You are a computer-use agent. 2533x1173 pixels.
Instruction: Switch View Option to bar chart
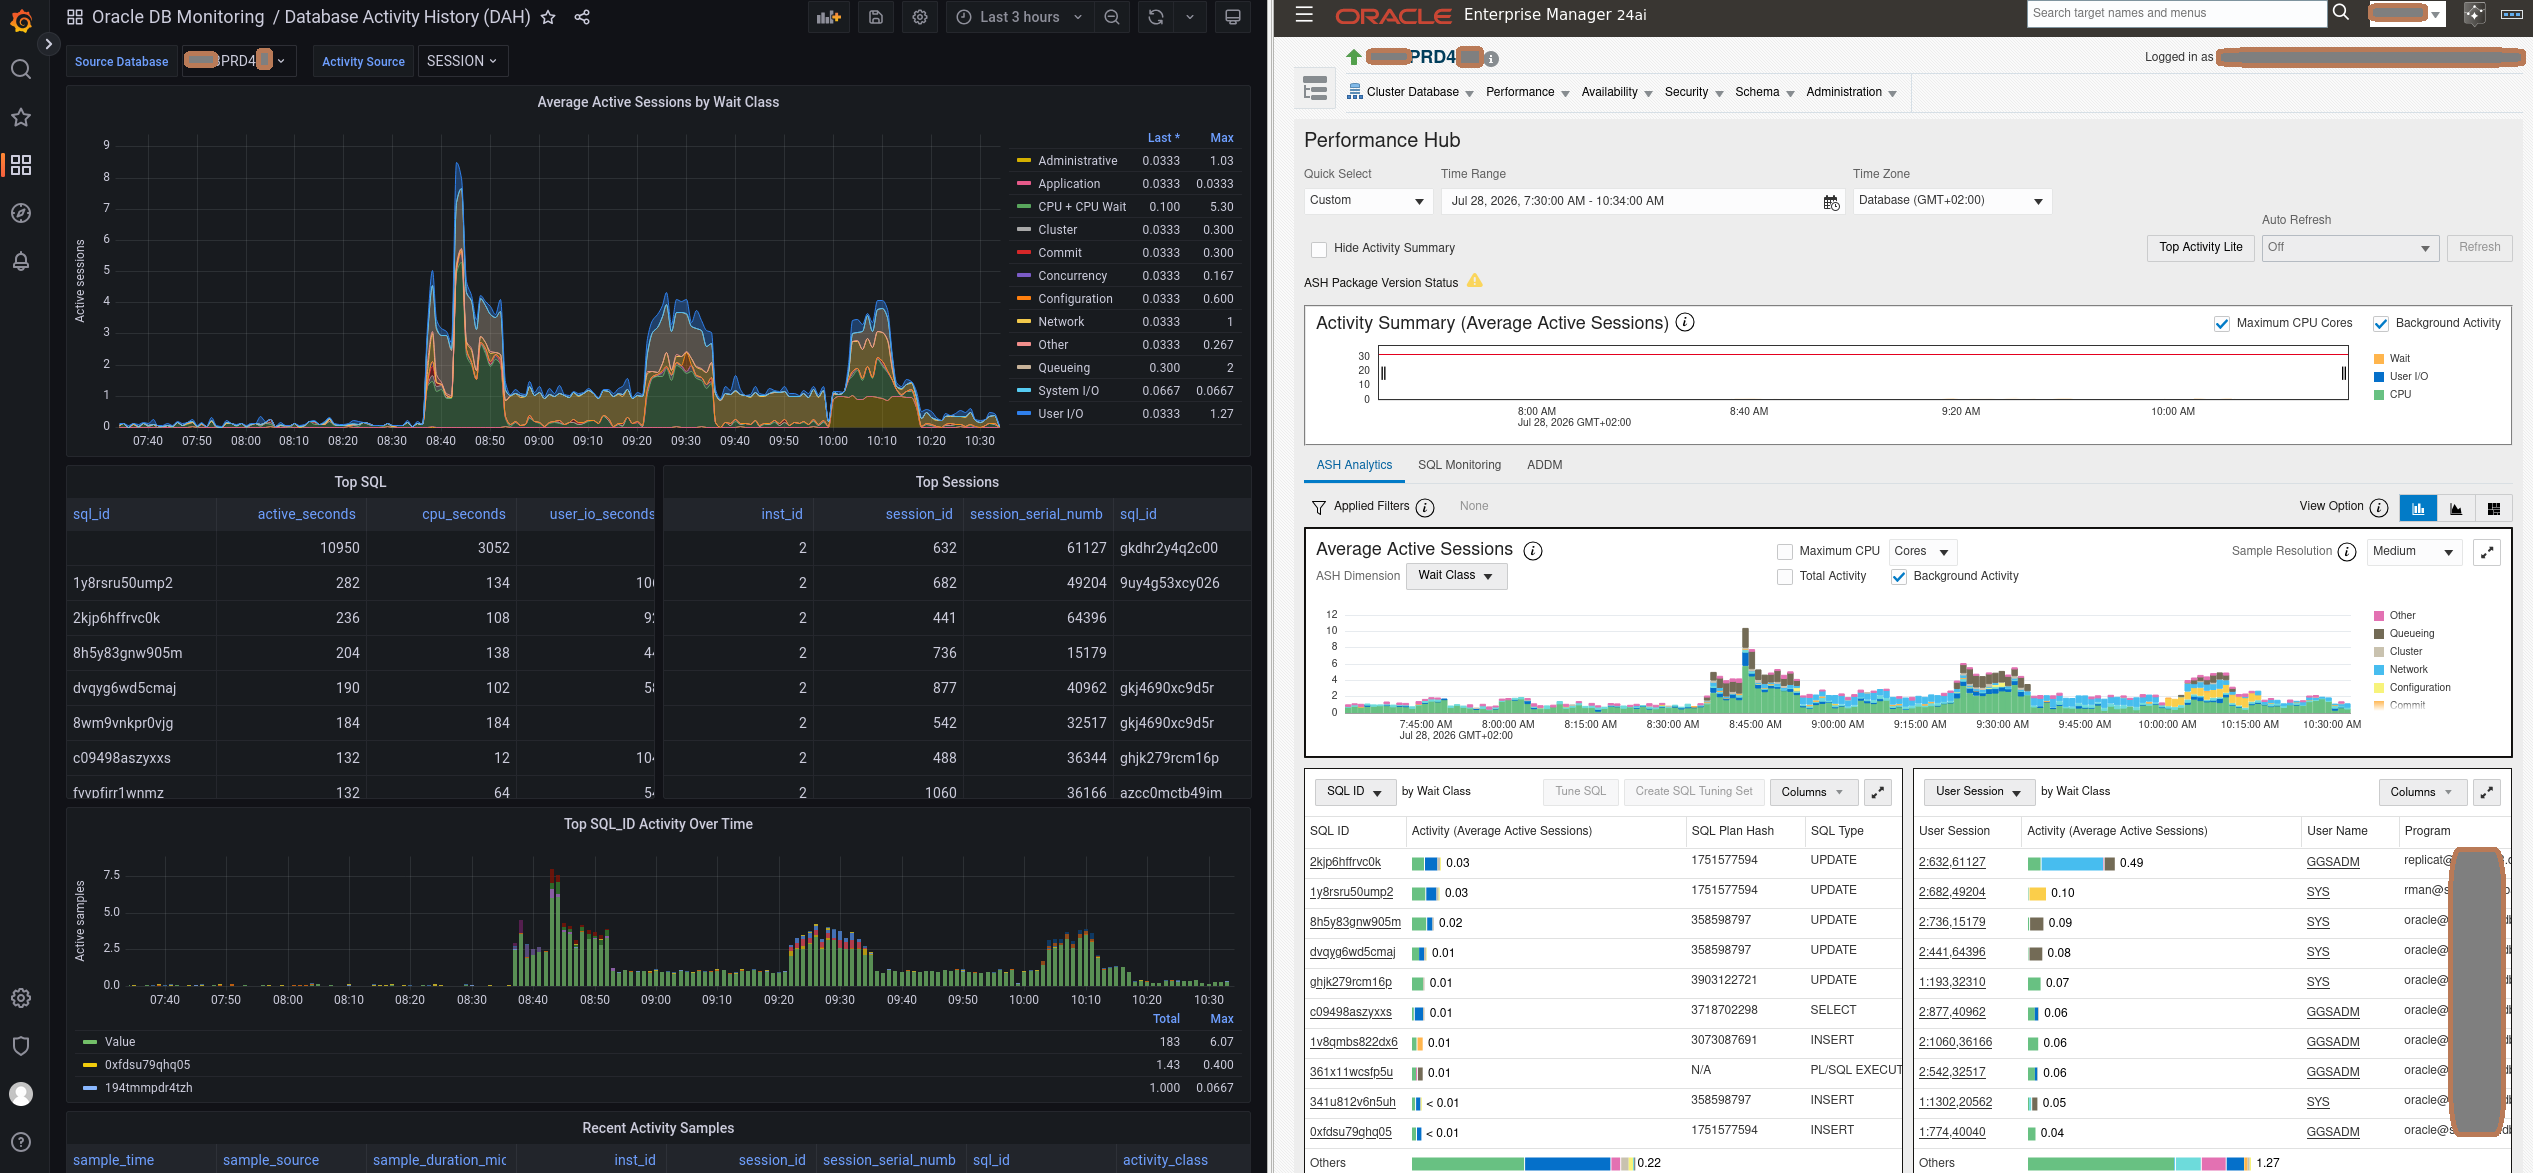[x=2418, y=508]
